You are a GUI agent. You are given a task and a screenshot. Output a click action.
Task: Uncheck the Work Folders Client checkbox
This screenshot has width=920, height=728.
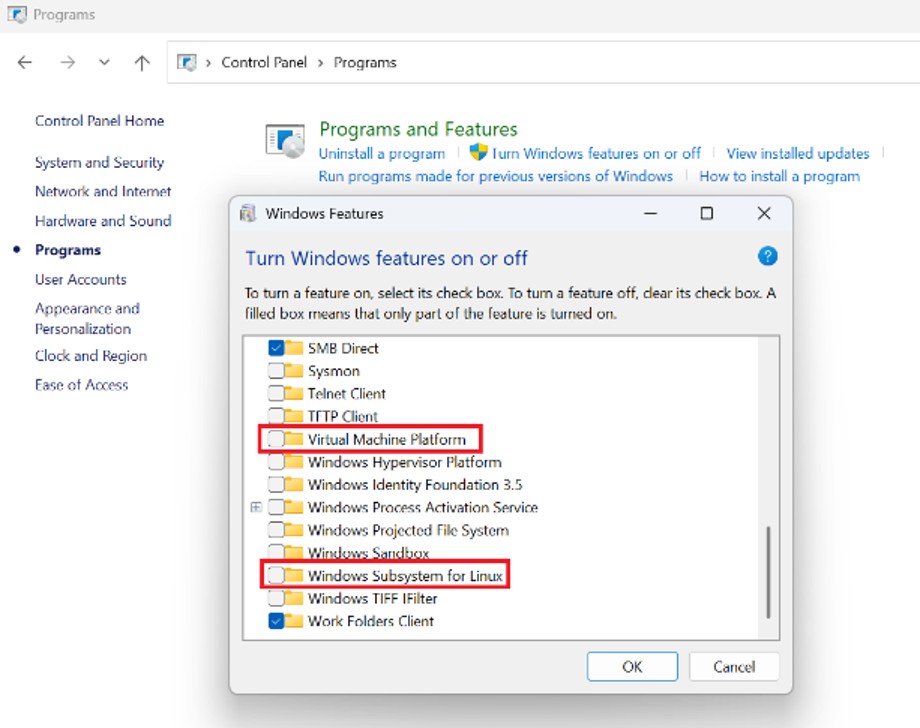276,621
